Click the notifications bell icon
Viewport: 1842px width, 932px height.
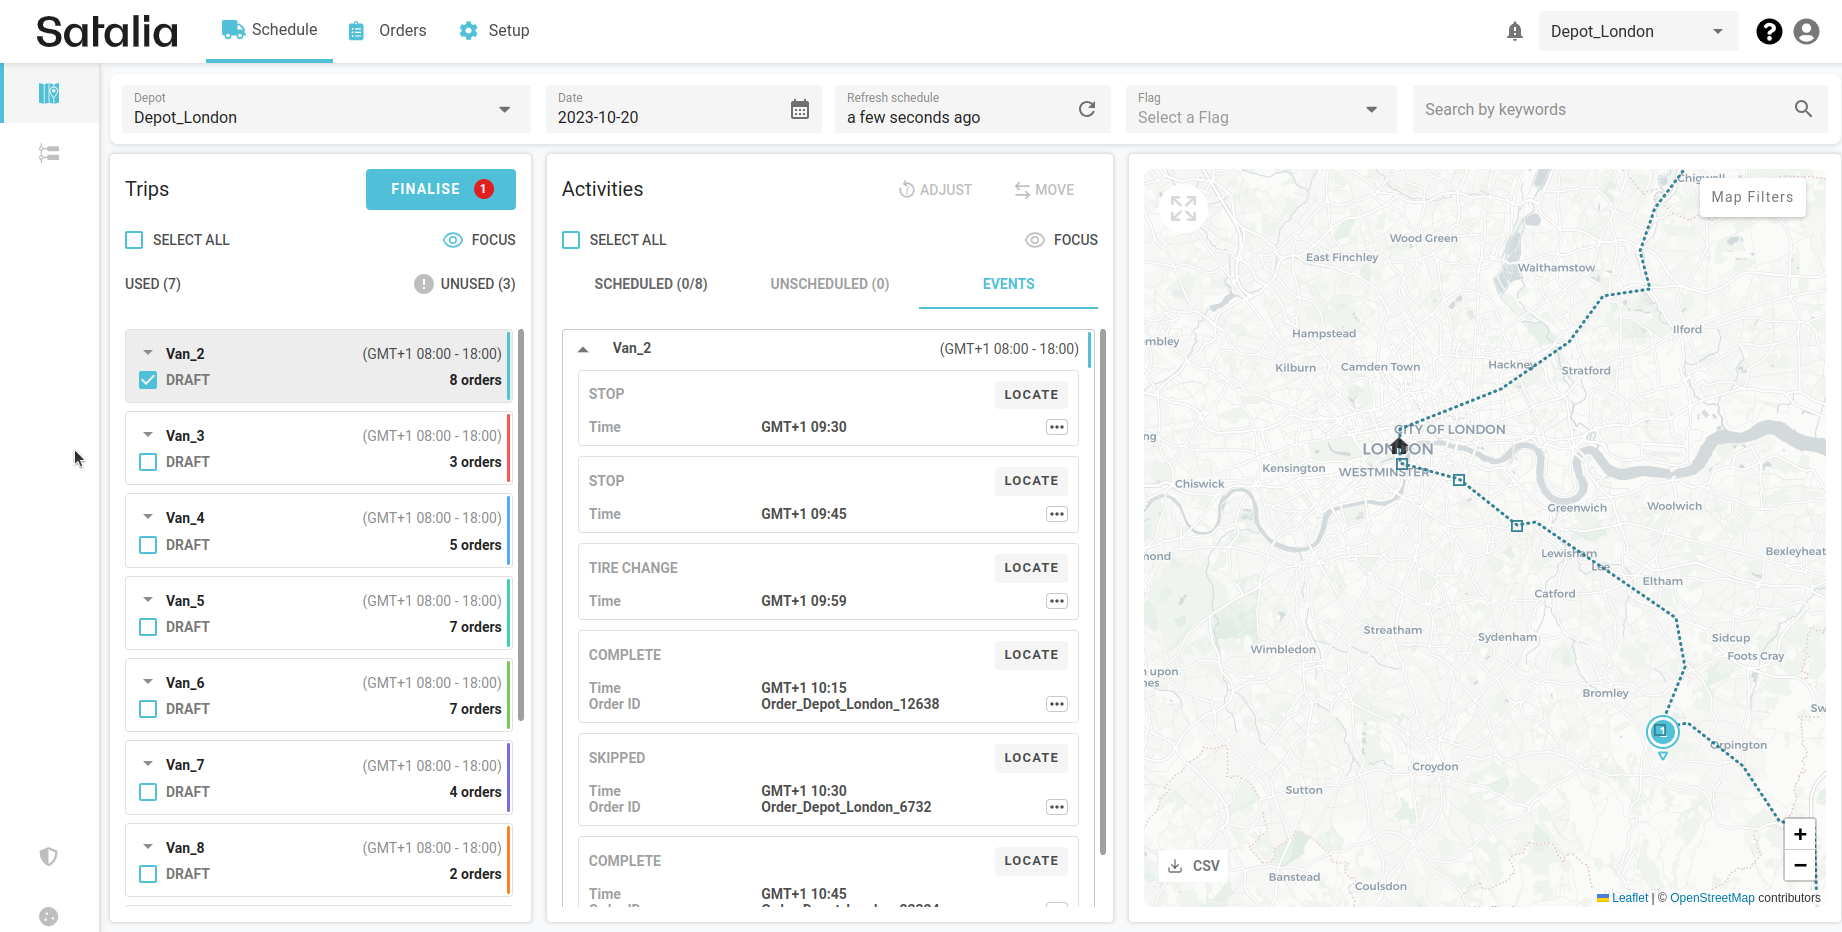tap(1514, 32)
